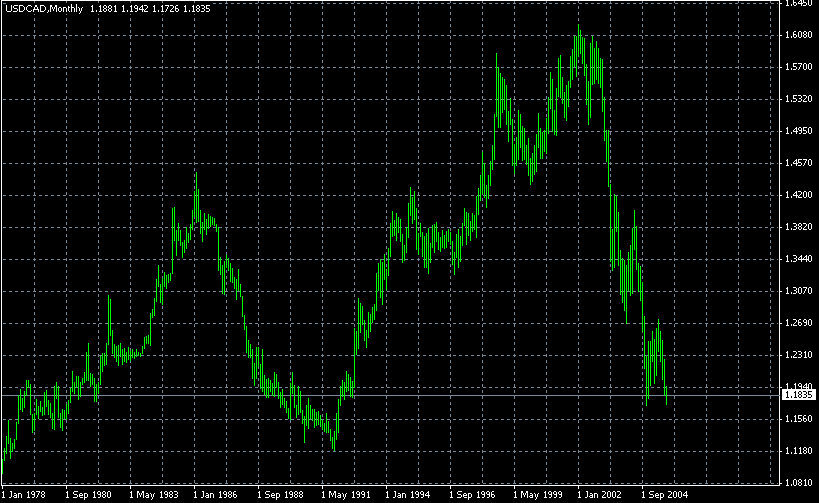Image resolution: width=819 pixels, height=503 pixels.
Task: Click the USDCAD,Monthly chart title
Action: click(44, 9)
